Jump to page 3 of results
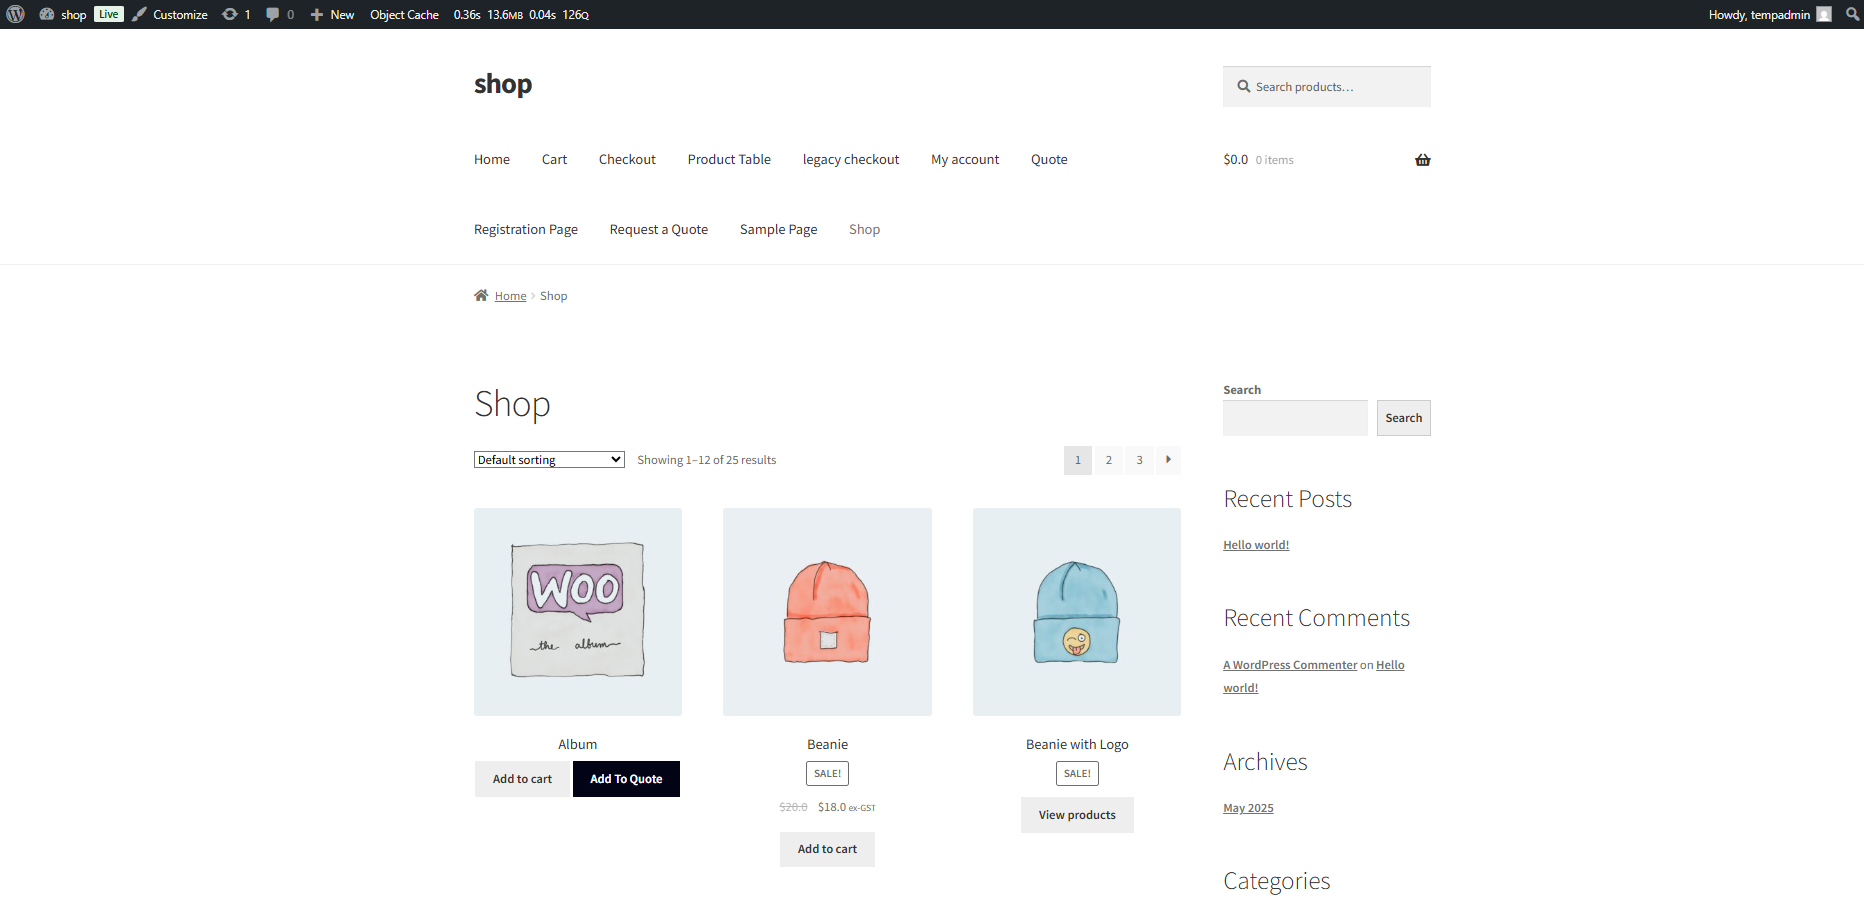This screenshot has width=1864, height=911. click(1139, 460)
